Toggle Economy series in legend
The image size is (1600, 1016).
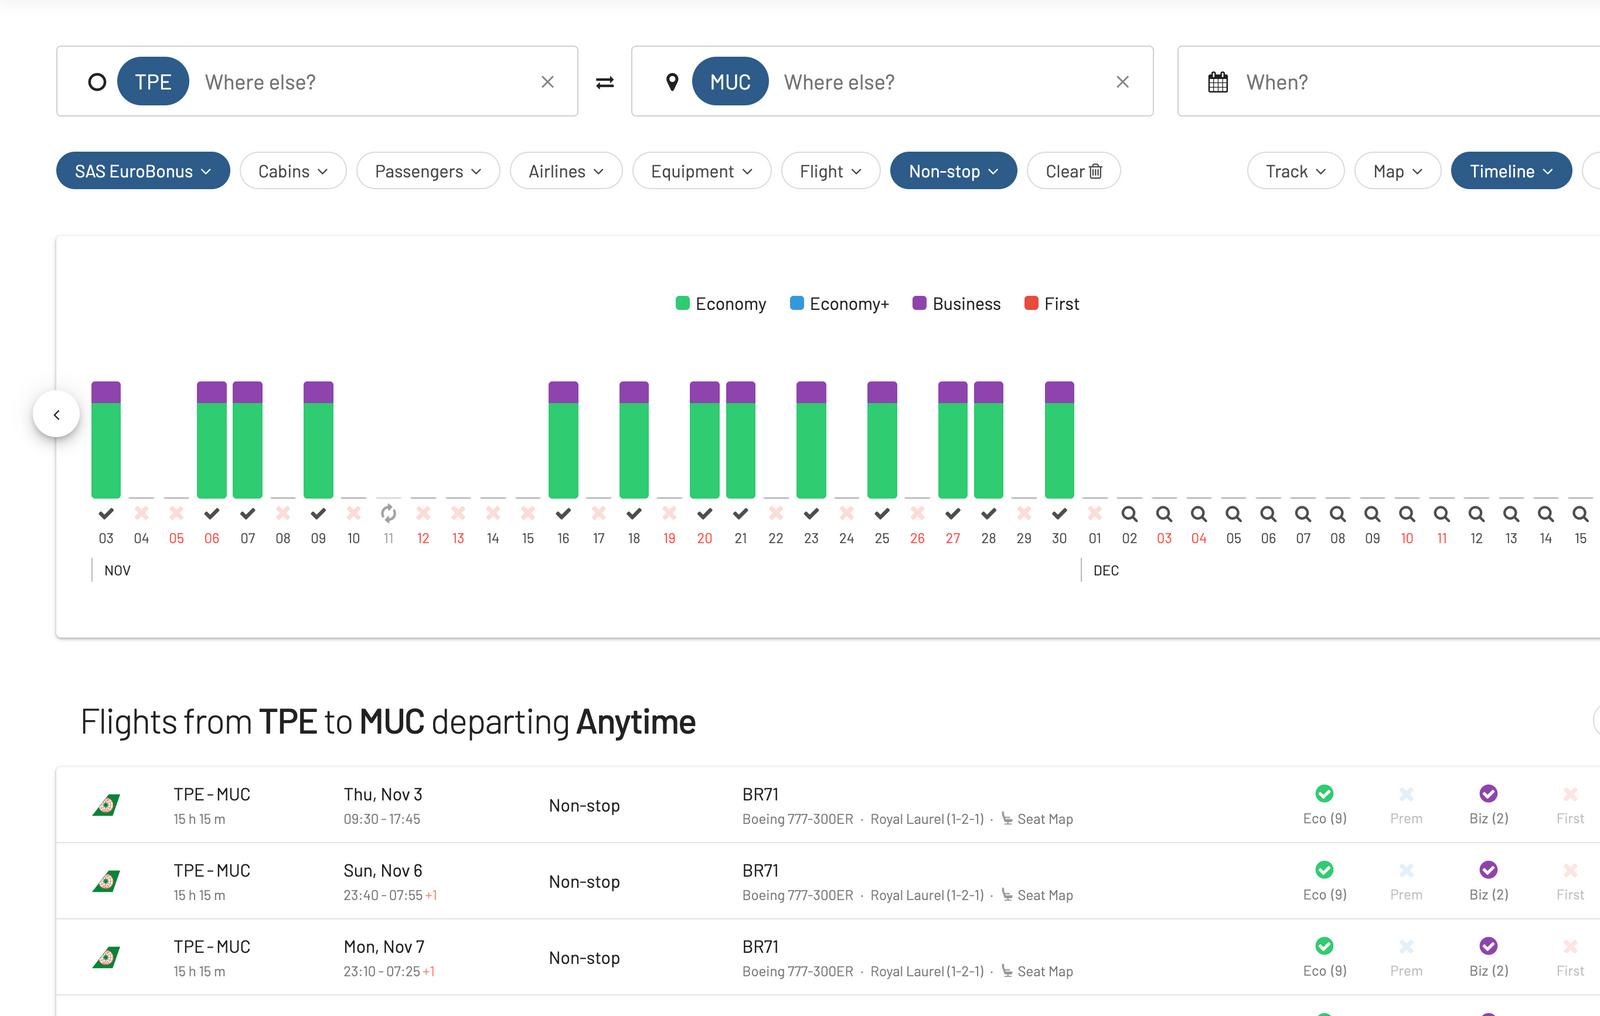[x=721, y=304]
